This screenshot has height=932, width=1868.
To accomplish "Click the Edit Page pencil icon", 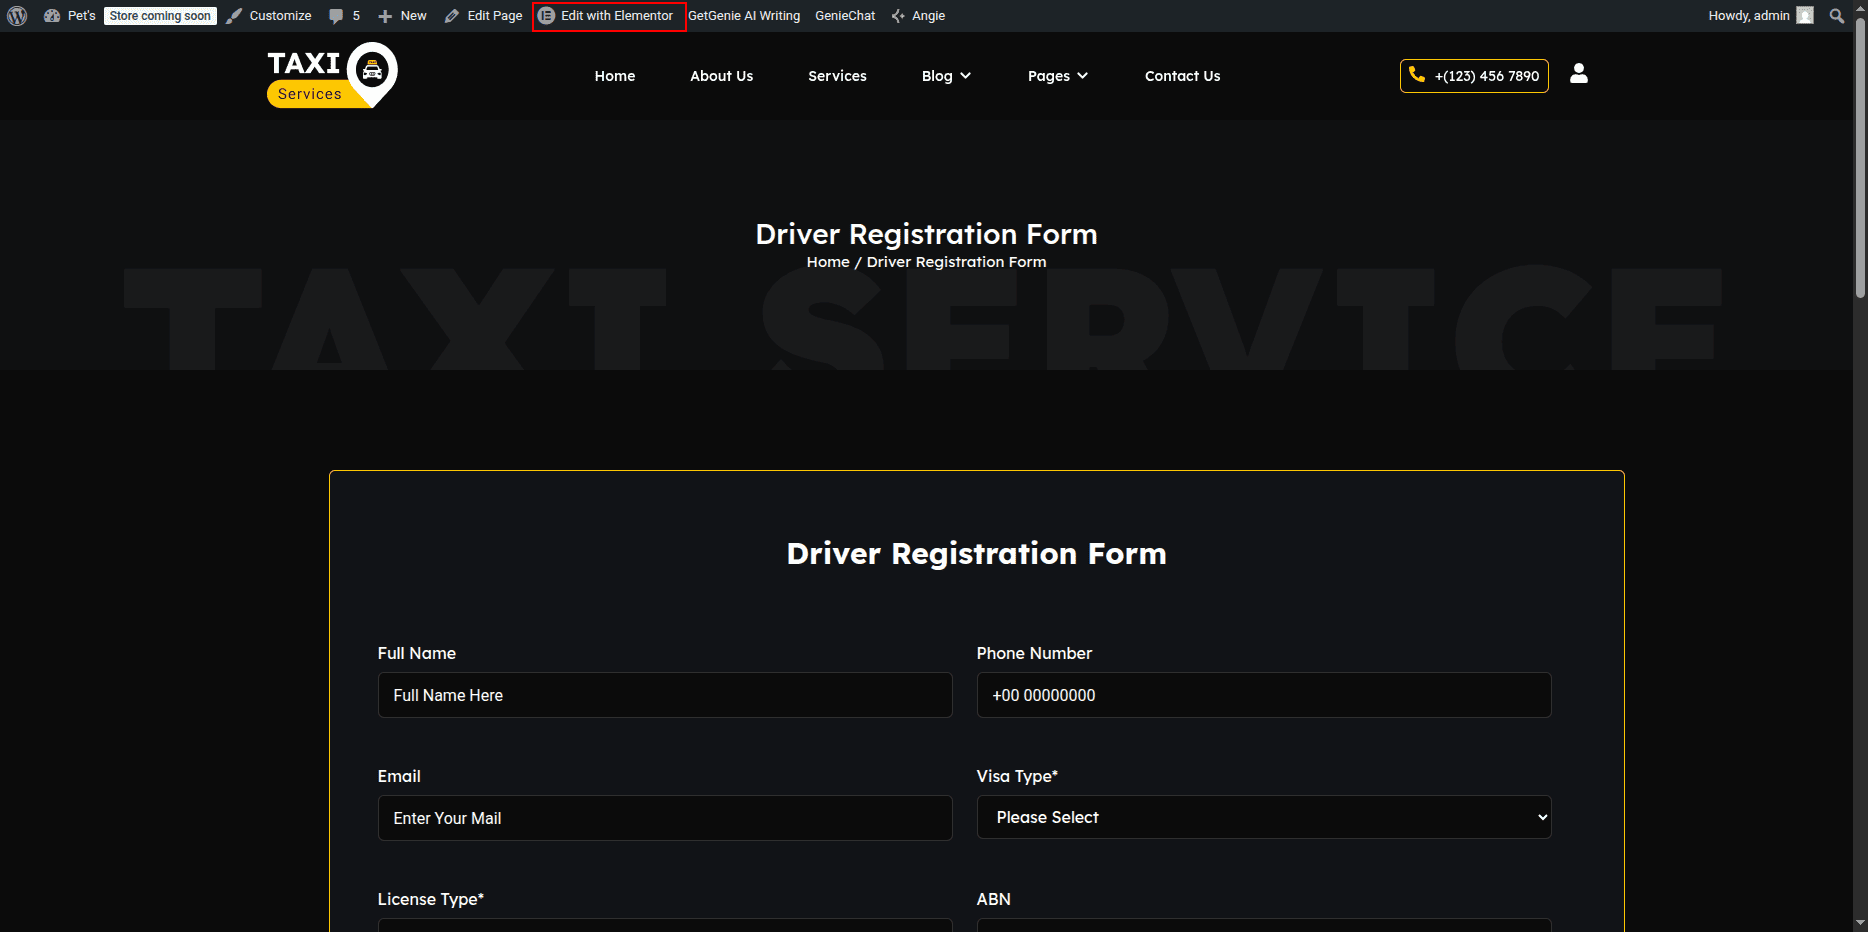I will click(452, 16).
